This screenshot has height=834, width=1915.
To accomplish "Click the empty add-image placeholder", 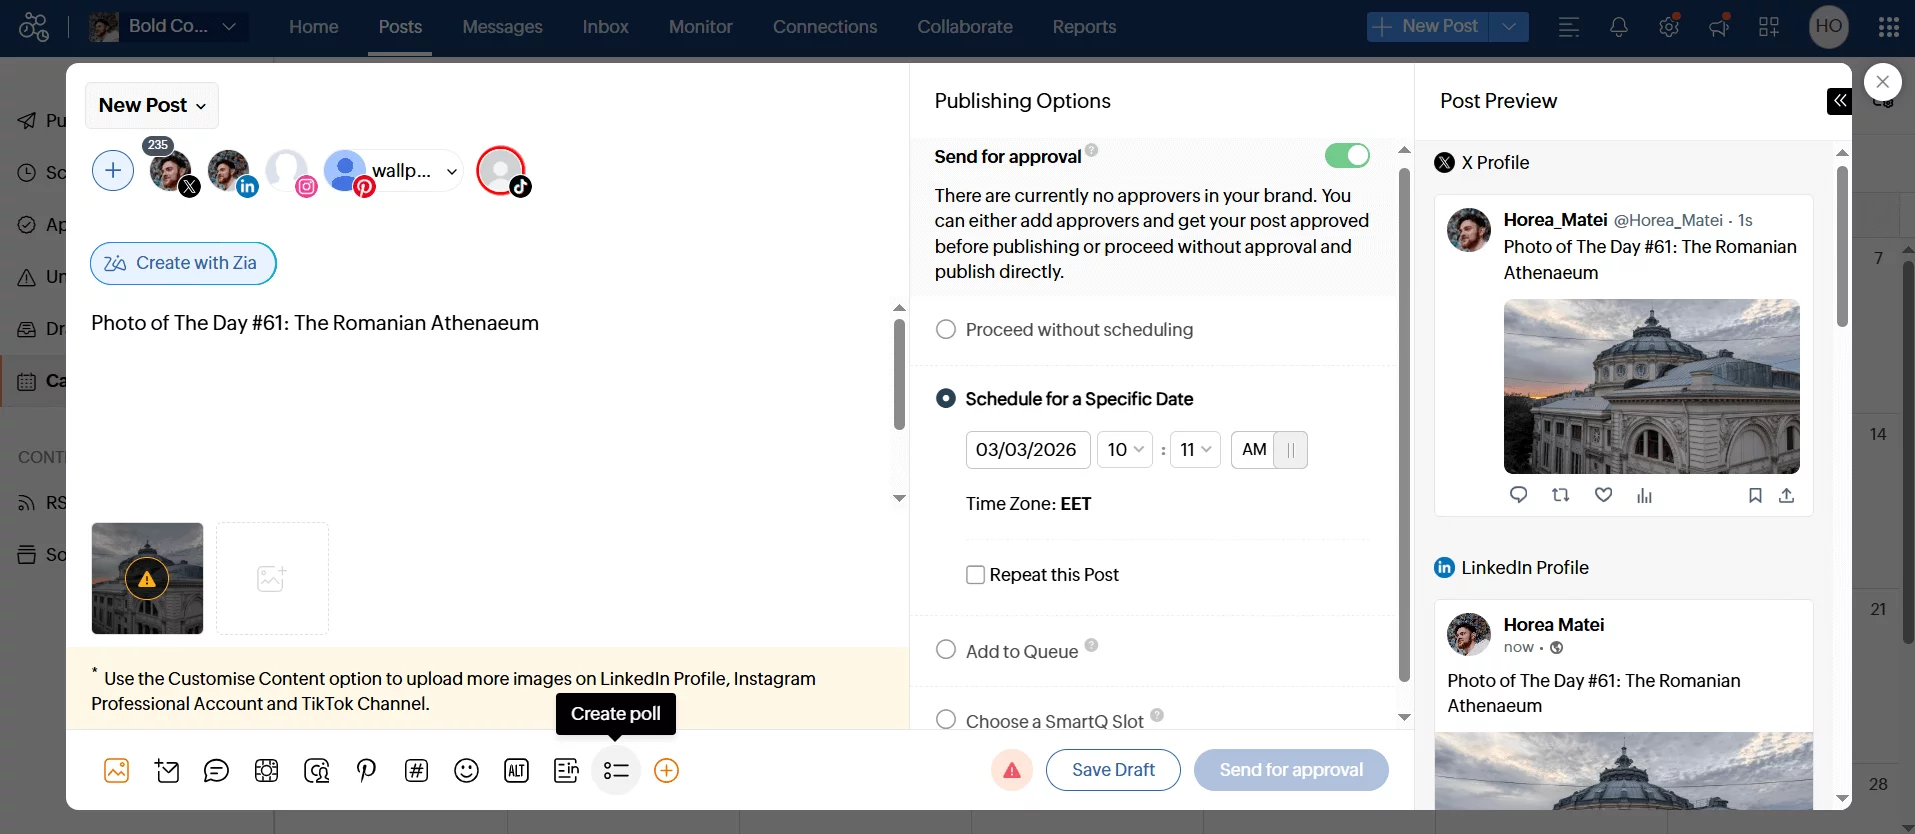I will pyautogui.click(x=272, y=578).
